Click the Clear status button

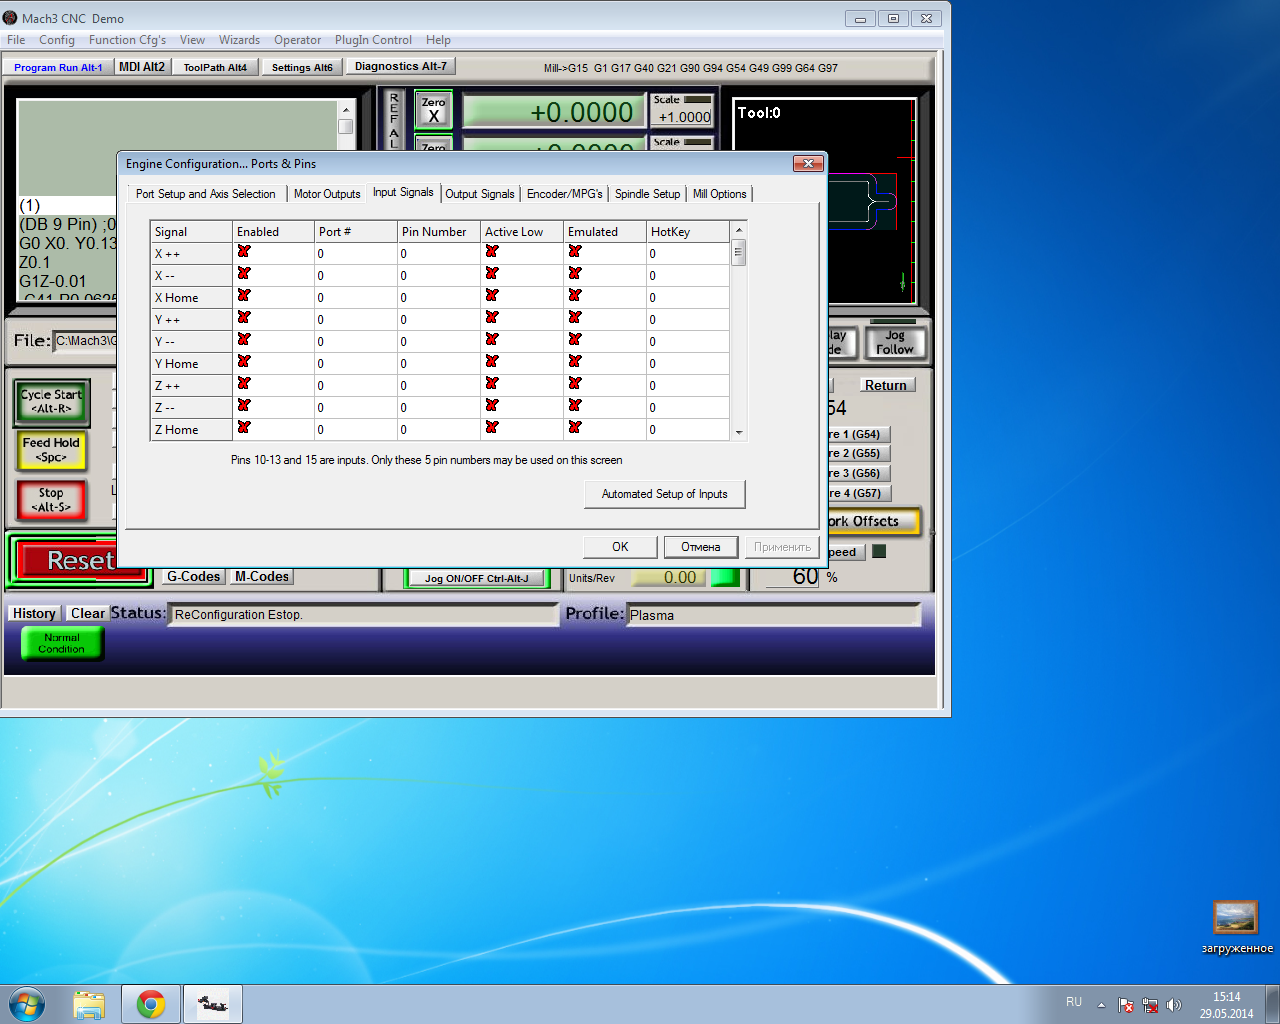[x=87, y=613]
